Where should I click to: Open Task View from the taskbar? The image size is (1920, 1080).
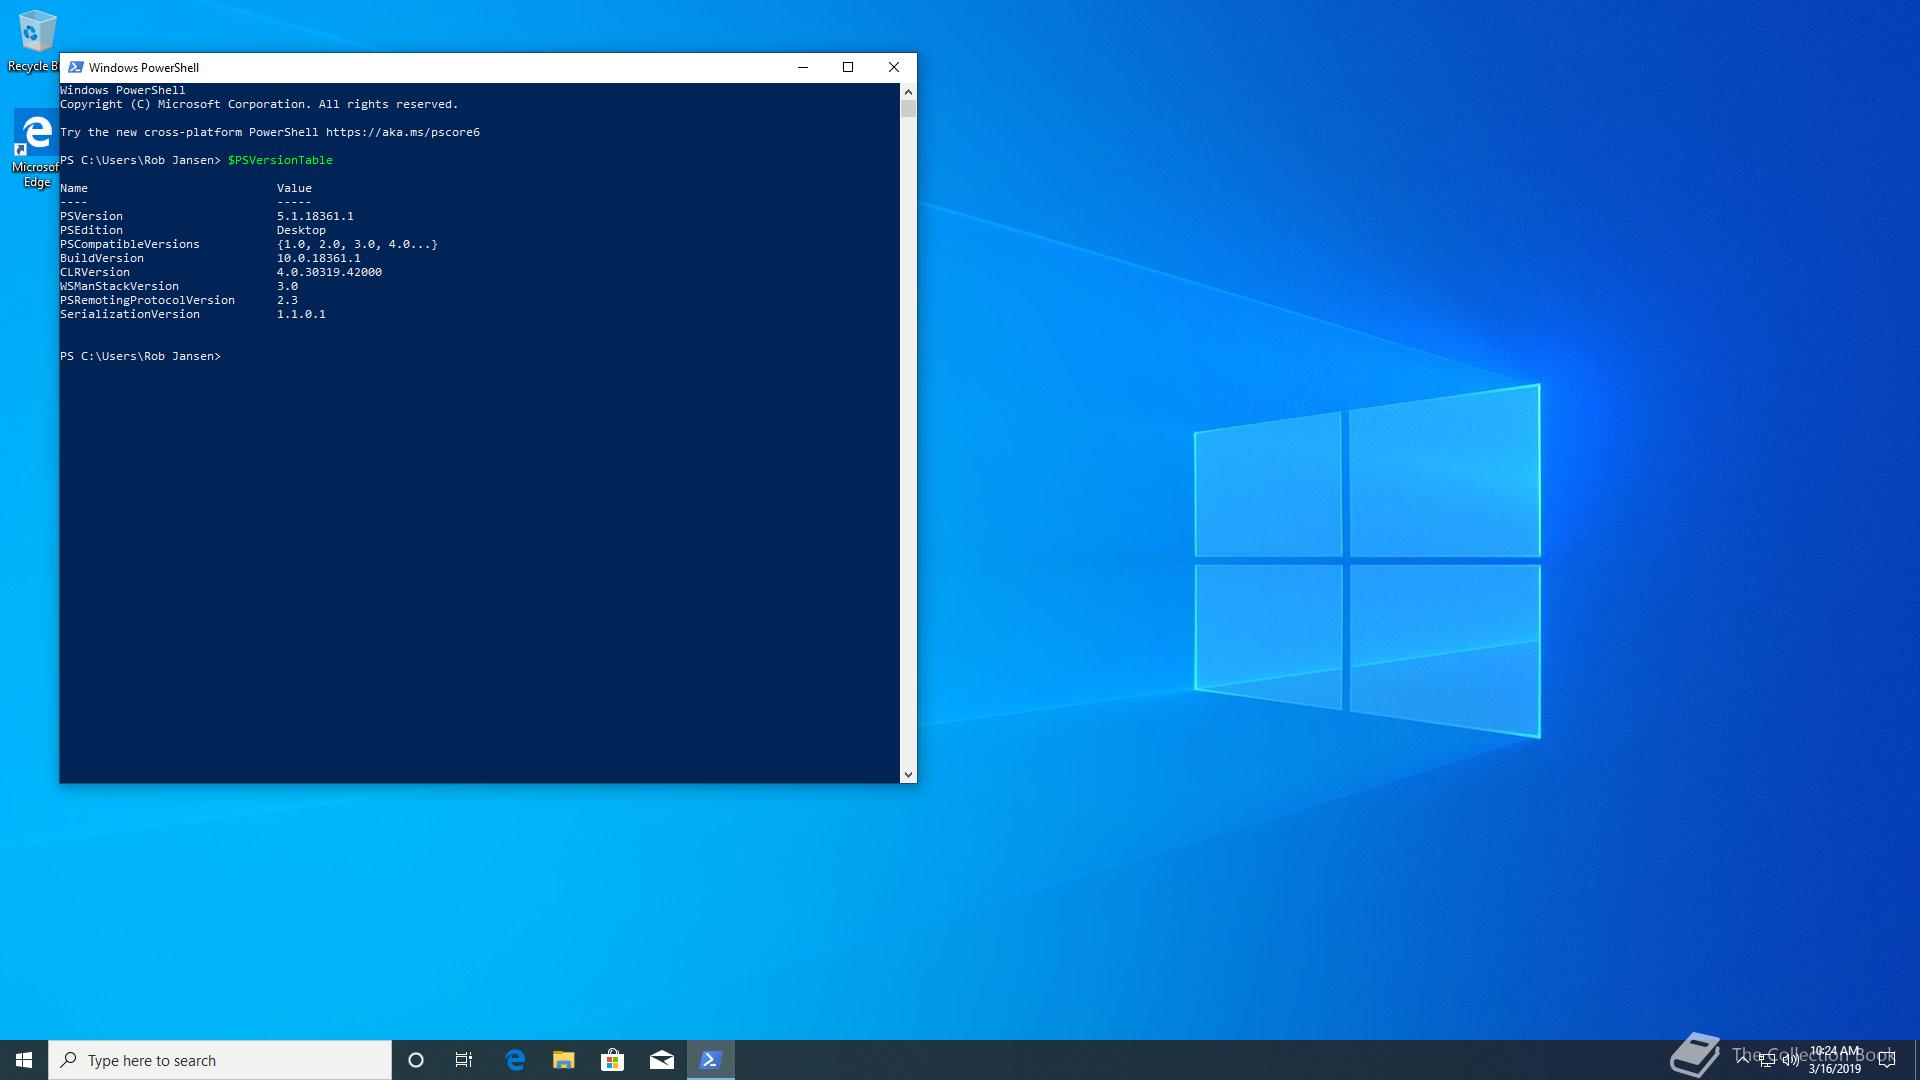(x=464, y=1060)
